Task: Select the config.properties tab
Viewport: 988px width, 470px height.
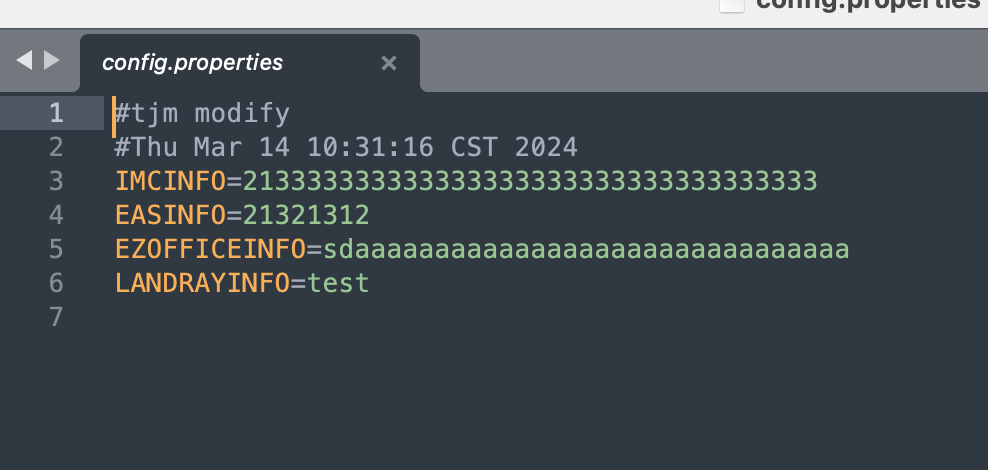Action: 250,63
